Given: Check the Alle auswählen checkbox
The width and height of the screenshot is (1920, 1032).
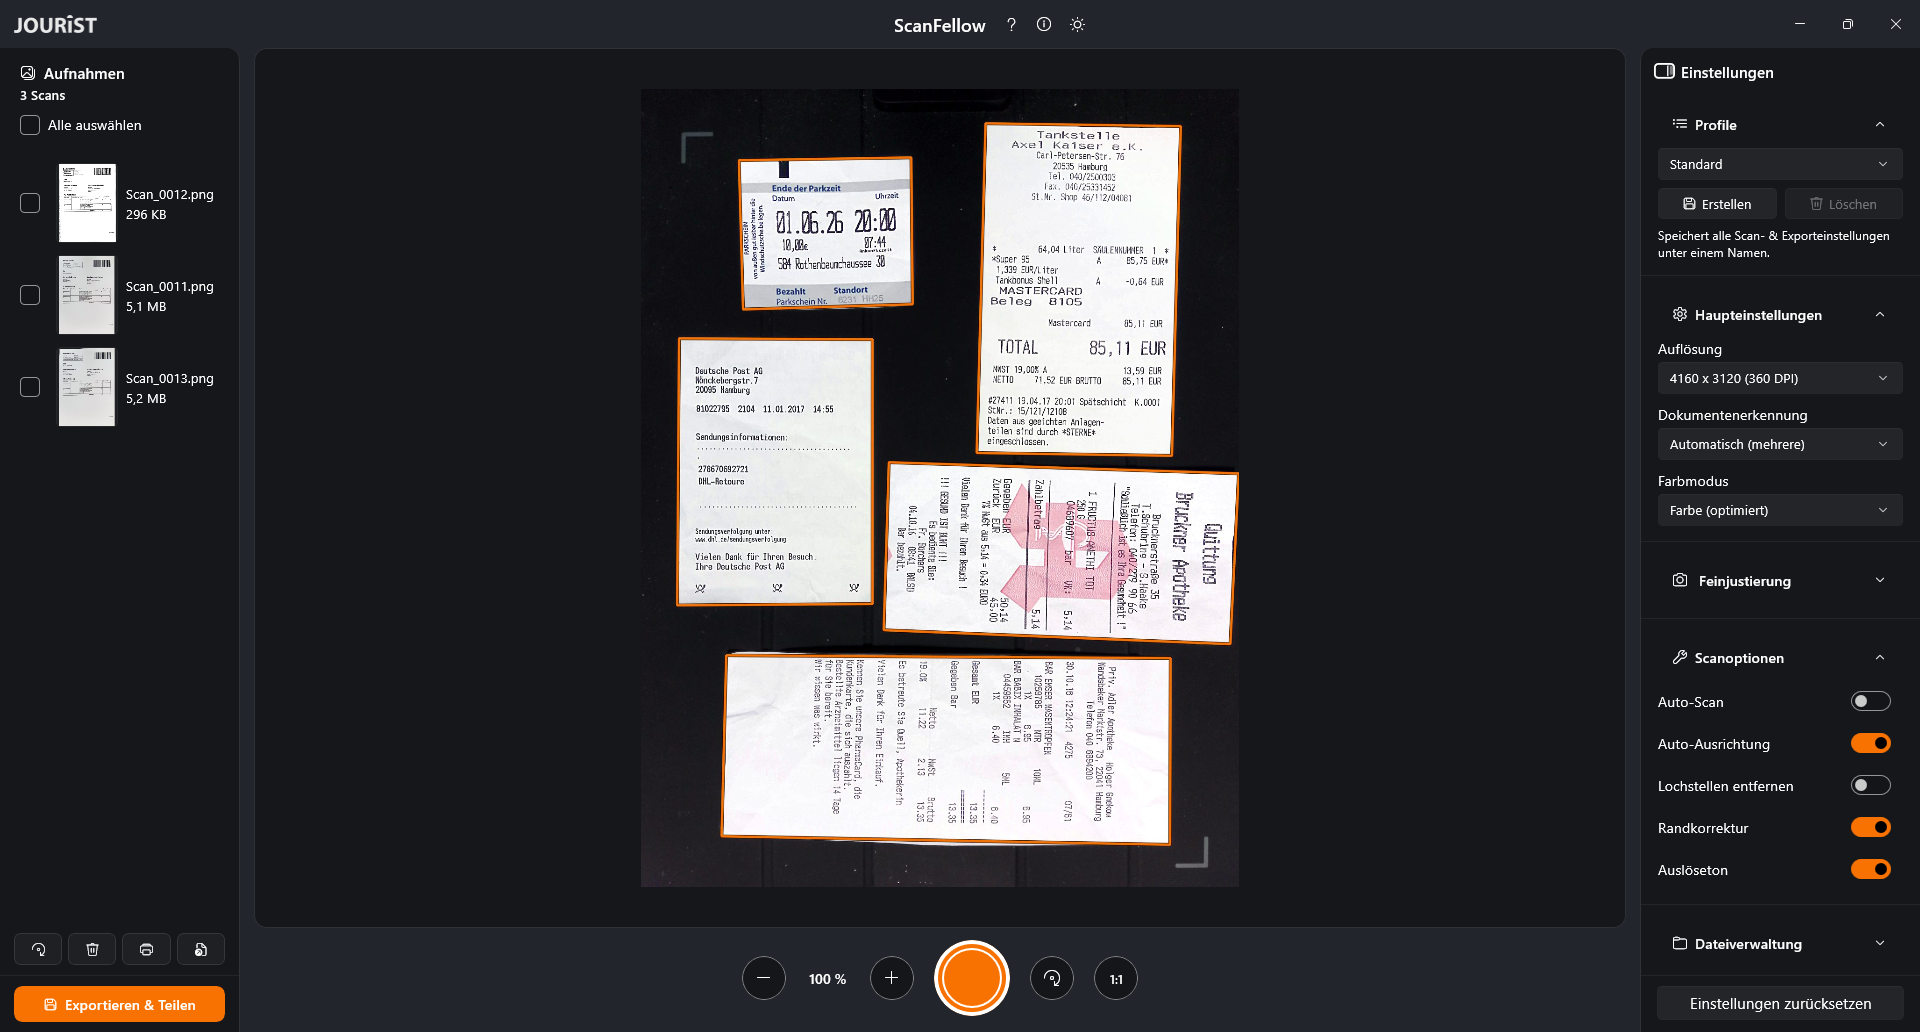Looking at the screenshot, I should 30,125.
